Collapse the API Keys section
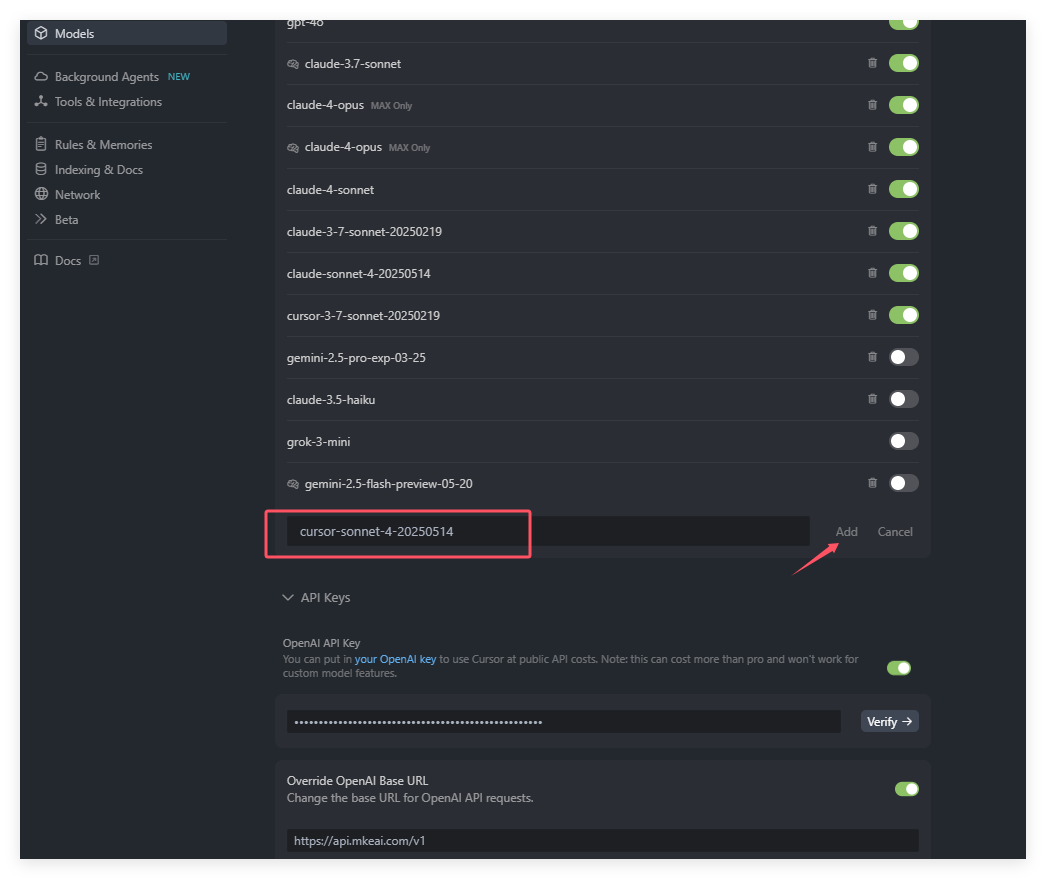The width and height of the screenshot is (1046, 879). click(316, 598)
